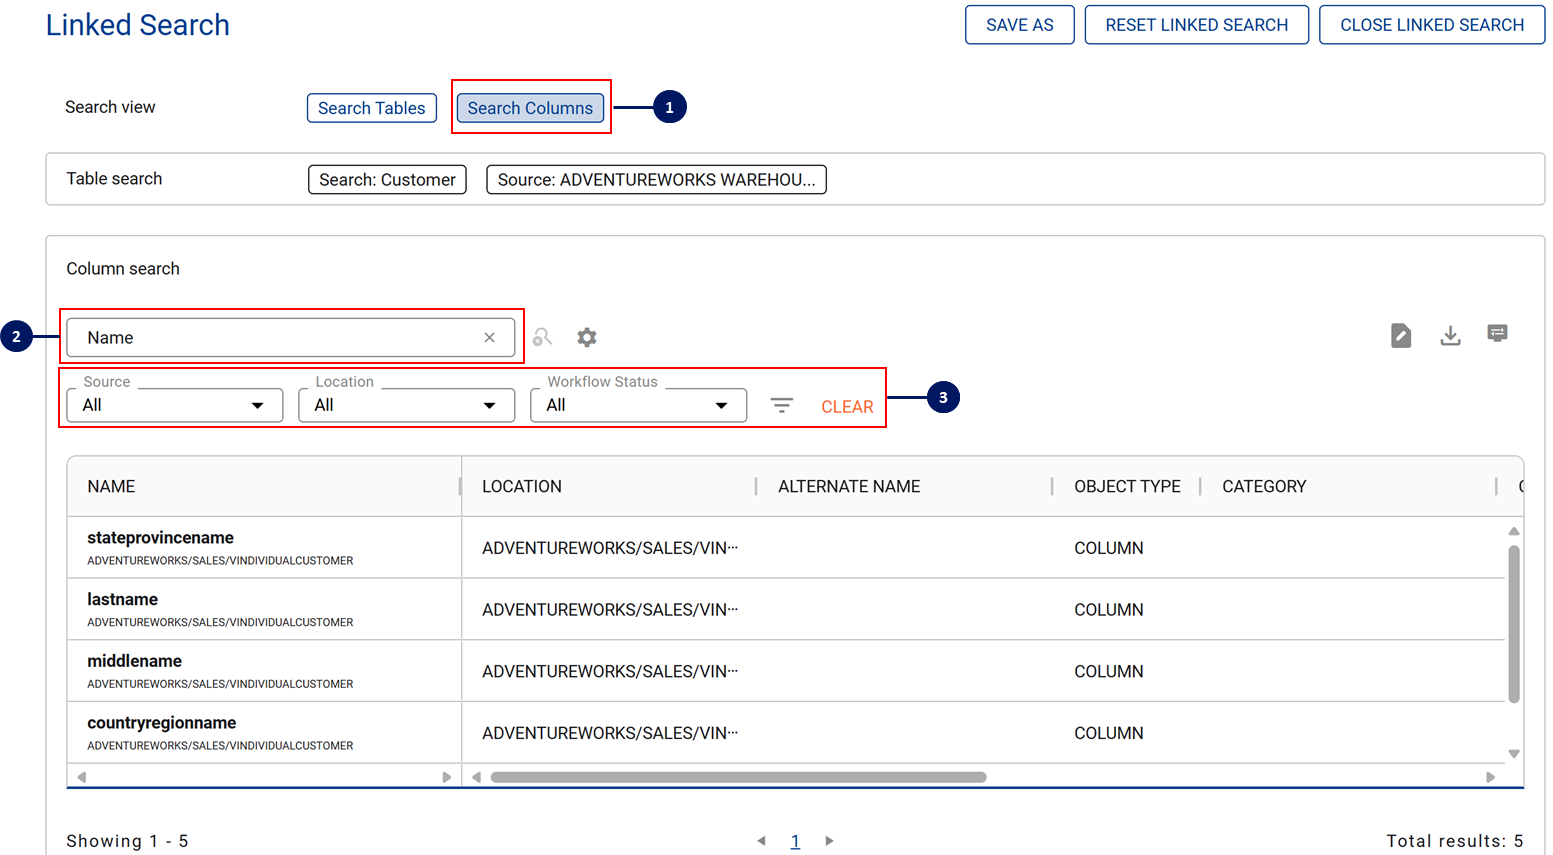The image size is (1553, 855).
Task: Select the Search Columns view
Action: click(530, 108)
